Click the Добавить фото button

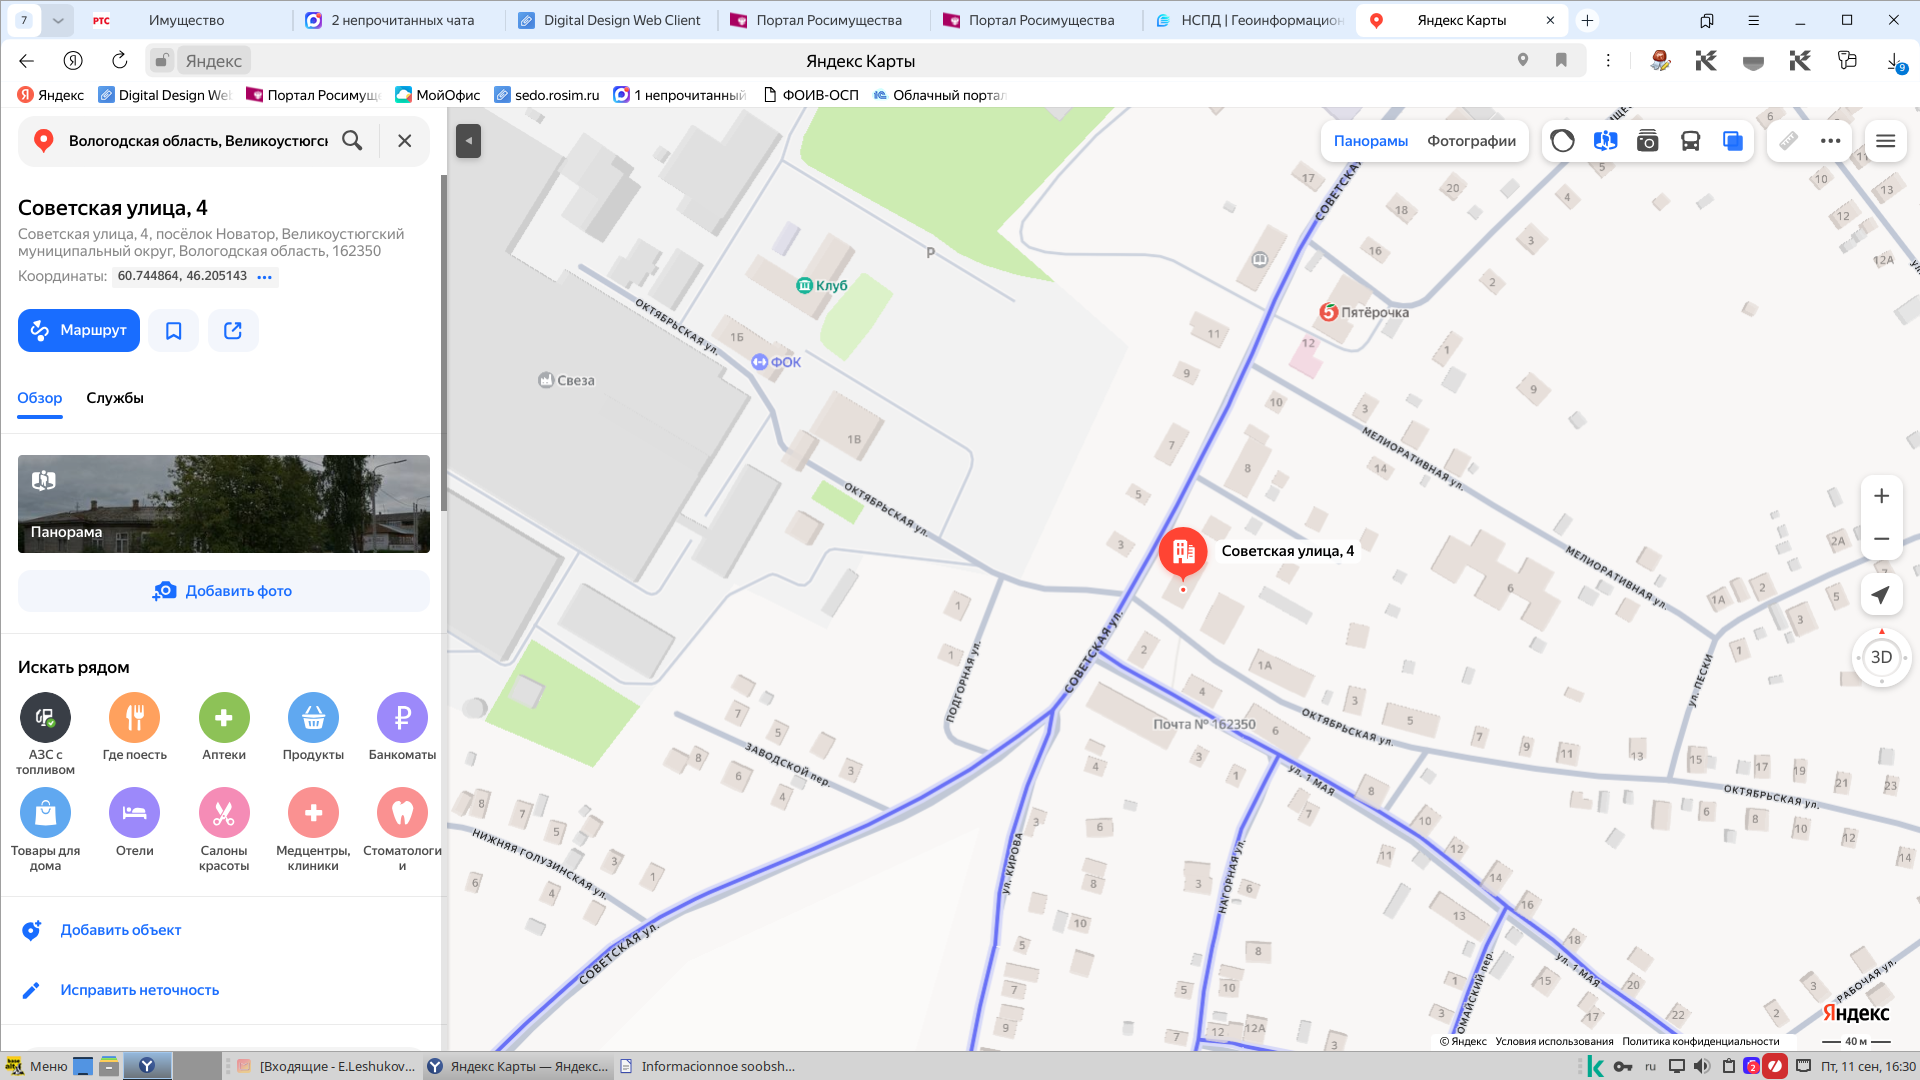coord(224,591)
